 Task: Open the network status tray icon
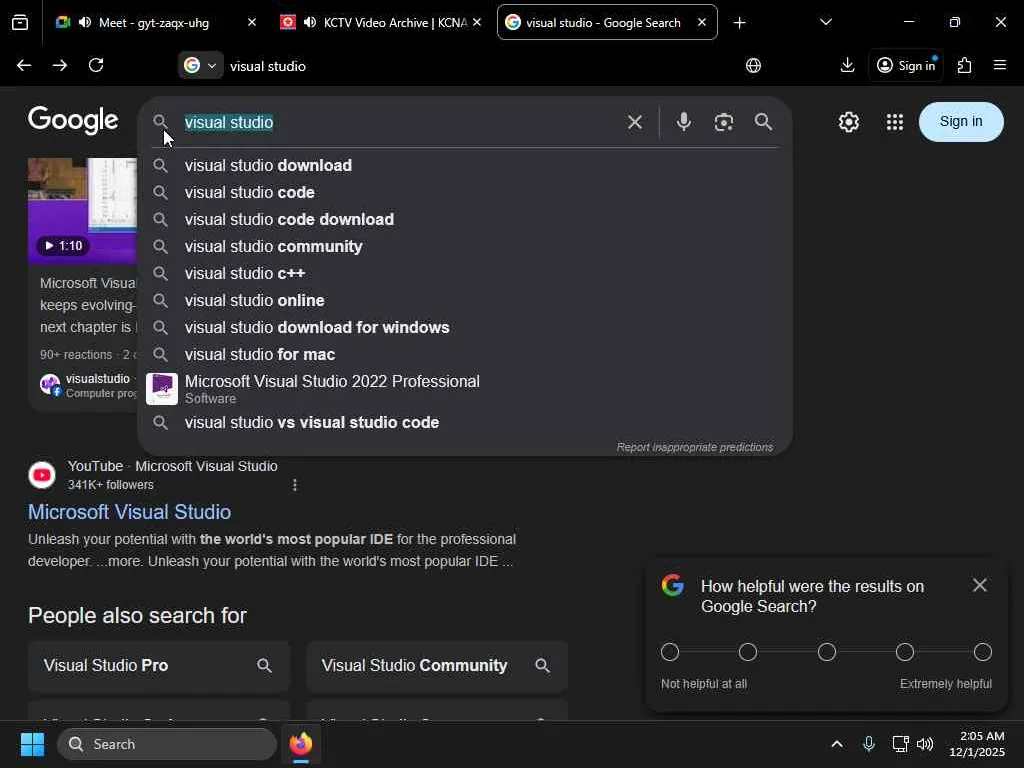point(900,744)
